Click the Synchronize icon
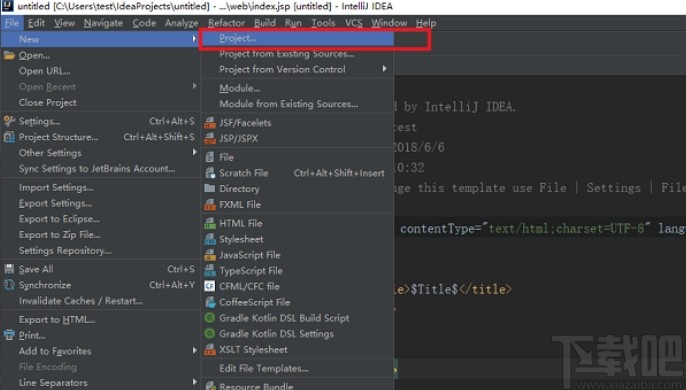 9,285
